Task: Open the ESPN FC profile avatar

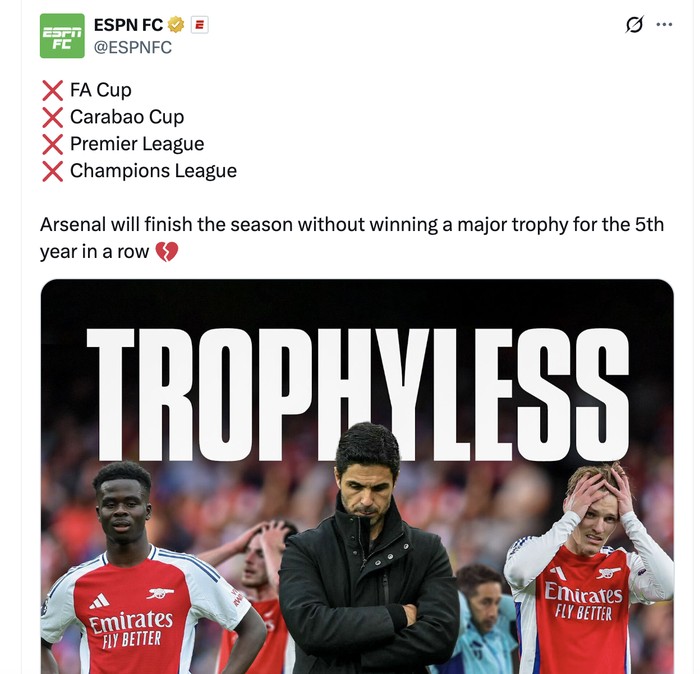Action: click(62, 36)
